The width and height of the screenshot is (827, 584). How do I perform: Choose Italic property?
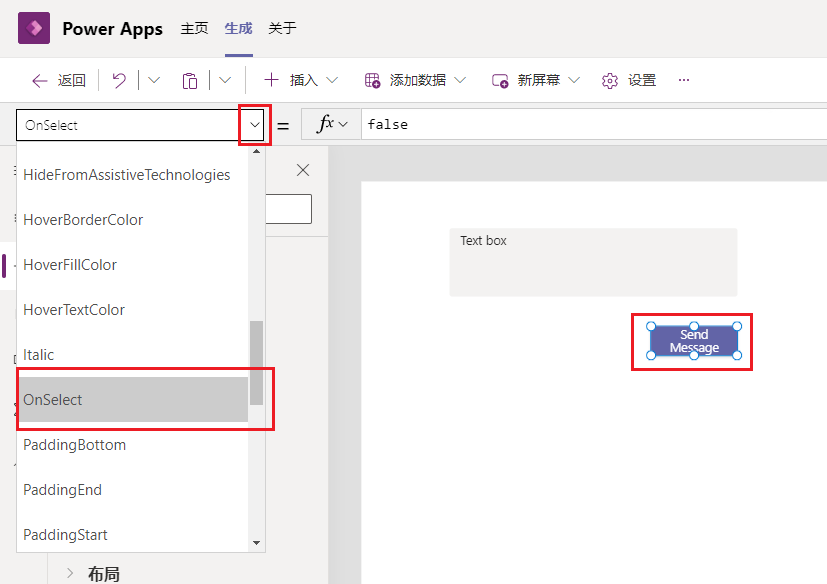pos(132,355)
